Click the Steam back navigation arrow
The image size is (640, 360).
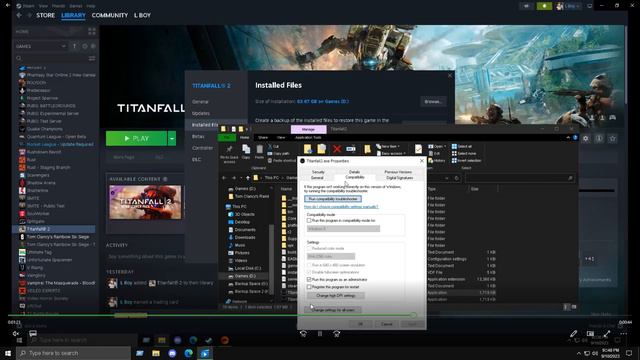(19, 15)
